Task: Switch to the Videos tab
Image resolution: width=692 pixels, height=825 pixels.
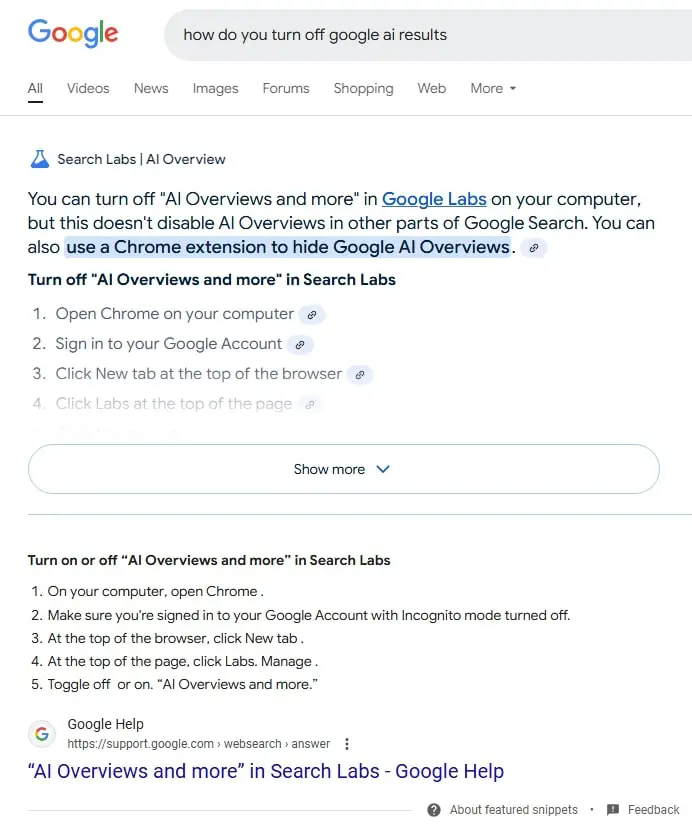Action: pyautogui.click(x=88, y=88)
